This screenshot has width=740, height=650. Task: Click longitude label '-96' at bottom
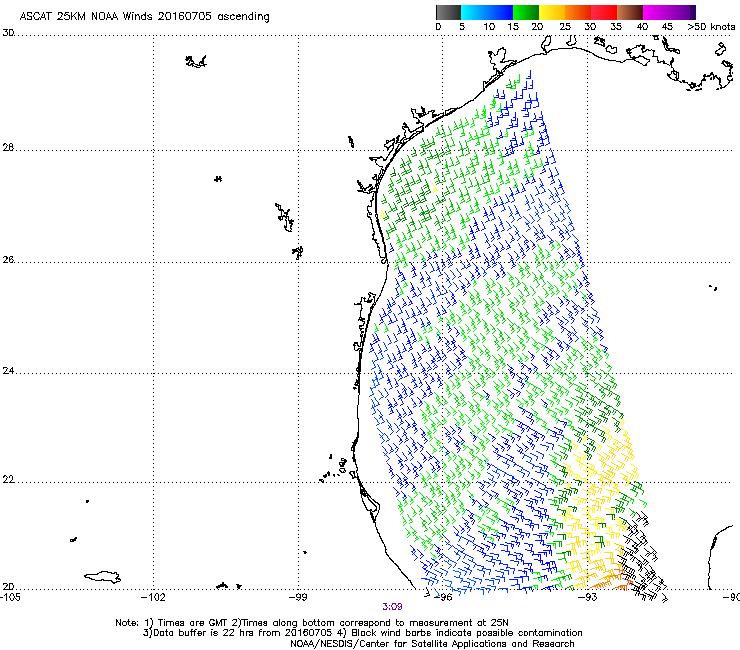point(442,597)
